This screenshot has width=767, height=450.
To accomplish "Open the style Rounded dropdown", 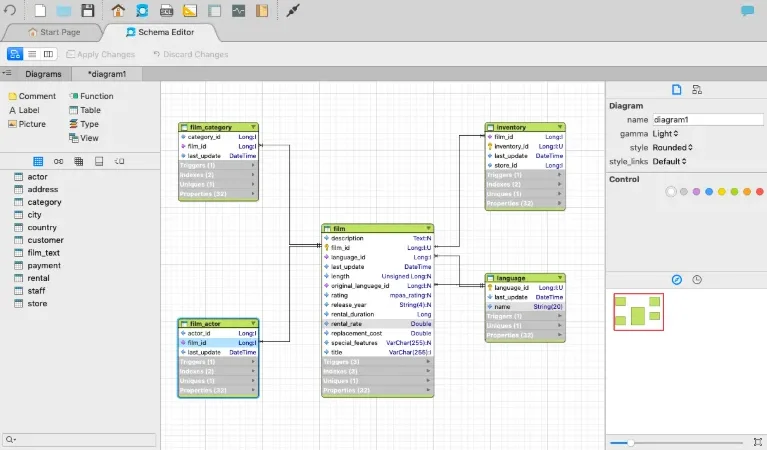I will coord(673,147).
